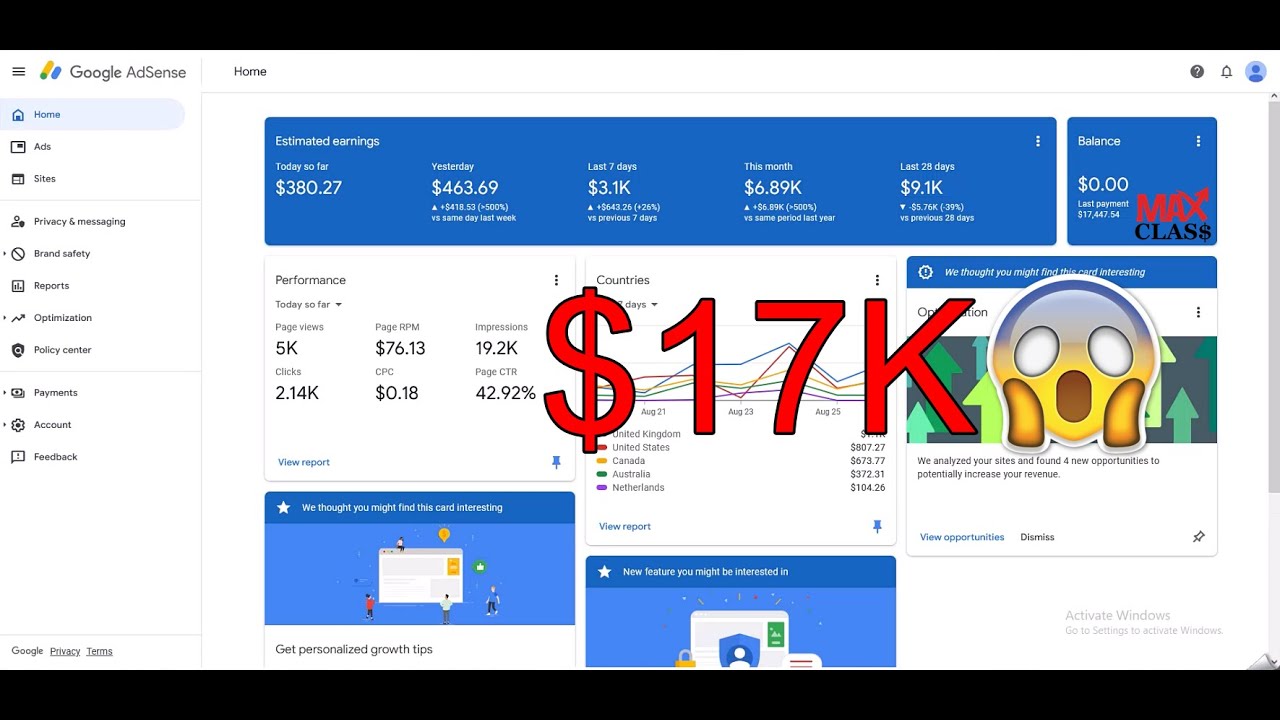Click the United States legend row
1280x720 pixels.
click(740, 448)
